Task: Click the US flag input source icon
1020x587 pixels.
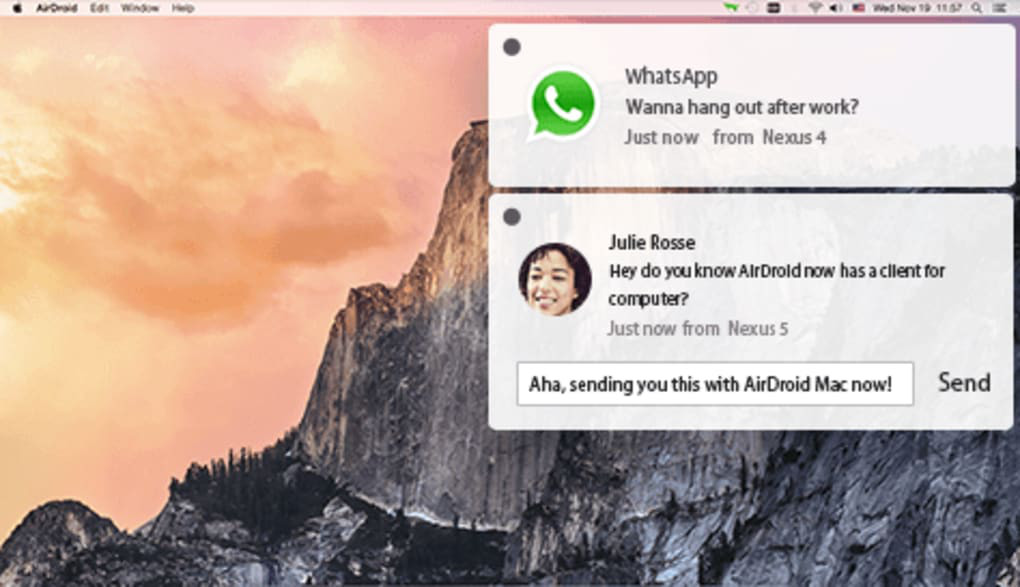Action: [x=858, y=8]
